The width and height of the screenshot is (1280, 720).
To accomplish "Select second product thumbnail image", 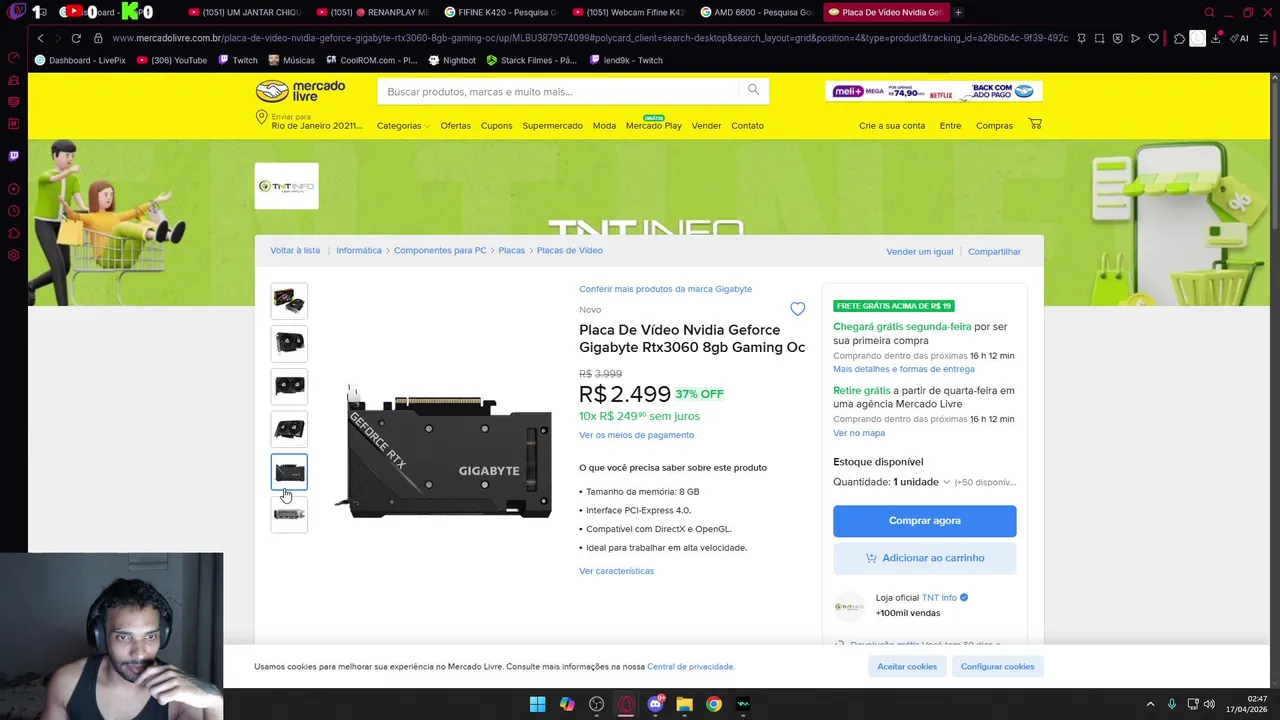I will [x=289, y=343].
